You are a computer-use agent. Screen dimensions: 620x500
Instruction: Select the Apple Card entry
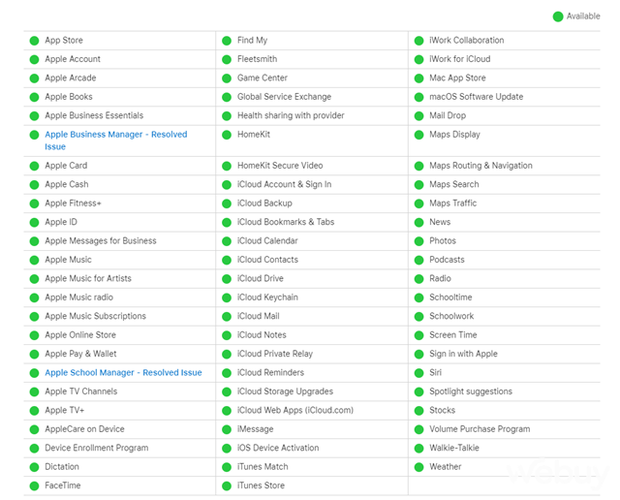coord(66,166)
